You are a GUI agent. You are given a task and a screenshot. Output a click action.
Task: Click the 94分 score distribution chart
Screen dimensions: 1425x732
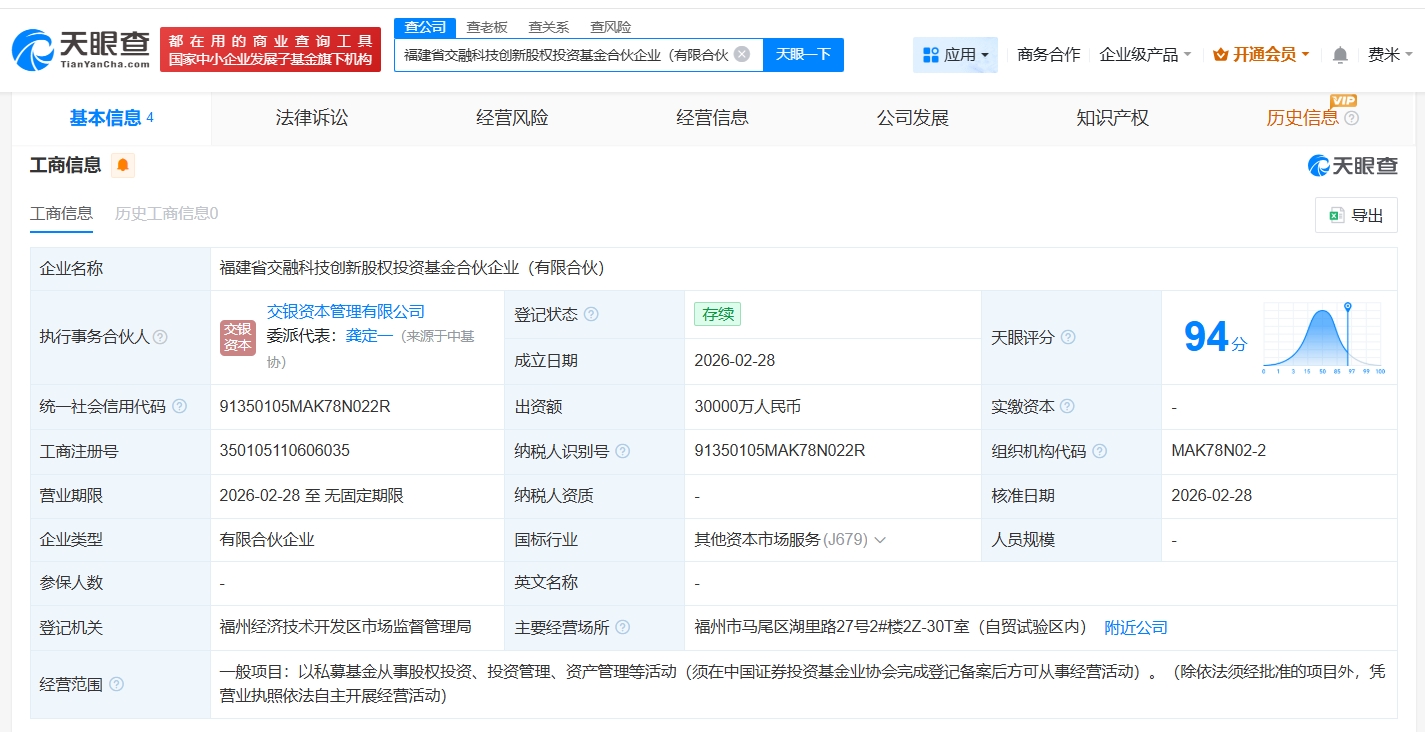click(x=1322, y=338)
